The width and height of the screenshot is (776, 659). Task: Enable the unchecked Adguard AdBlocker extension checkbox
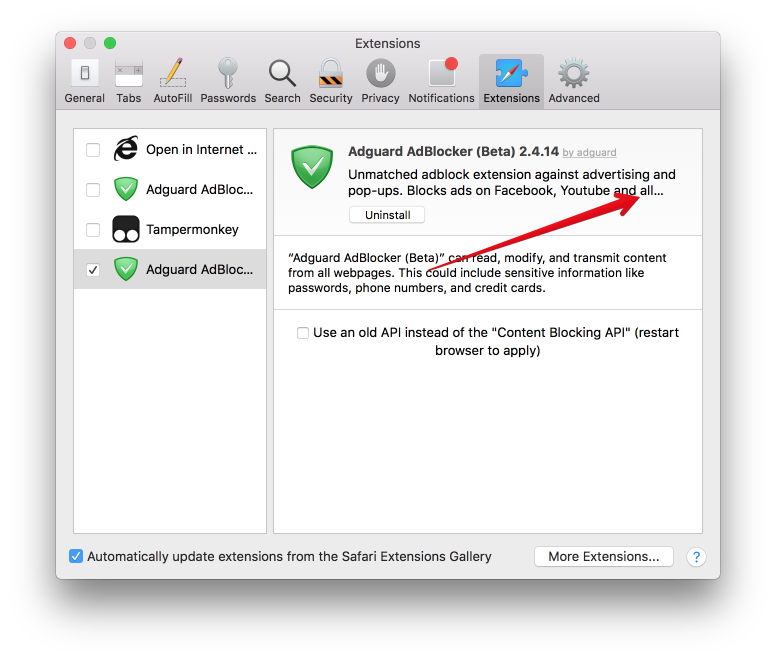93,189
